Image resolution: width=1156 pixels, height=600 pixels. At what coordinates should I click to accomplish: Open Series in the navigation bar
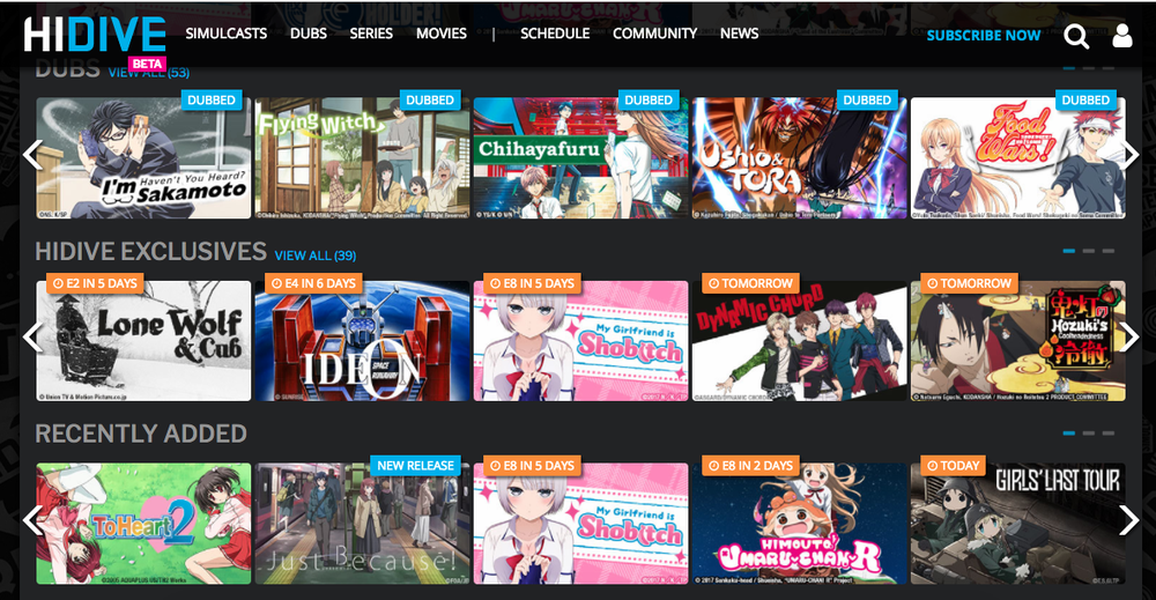(371, 33)
